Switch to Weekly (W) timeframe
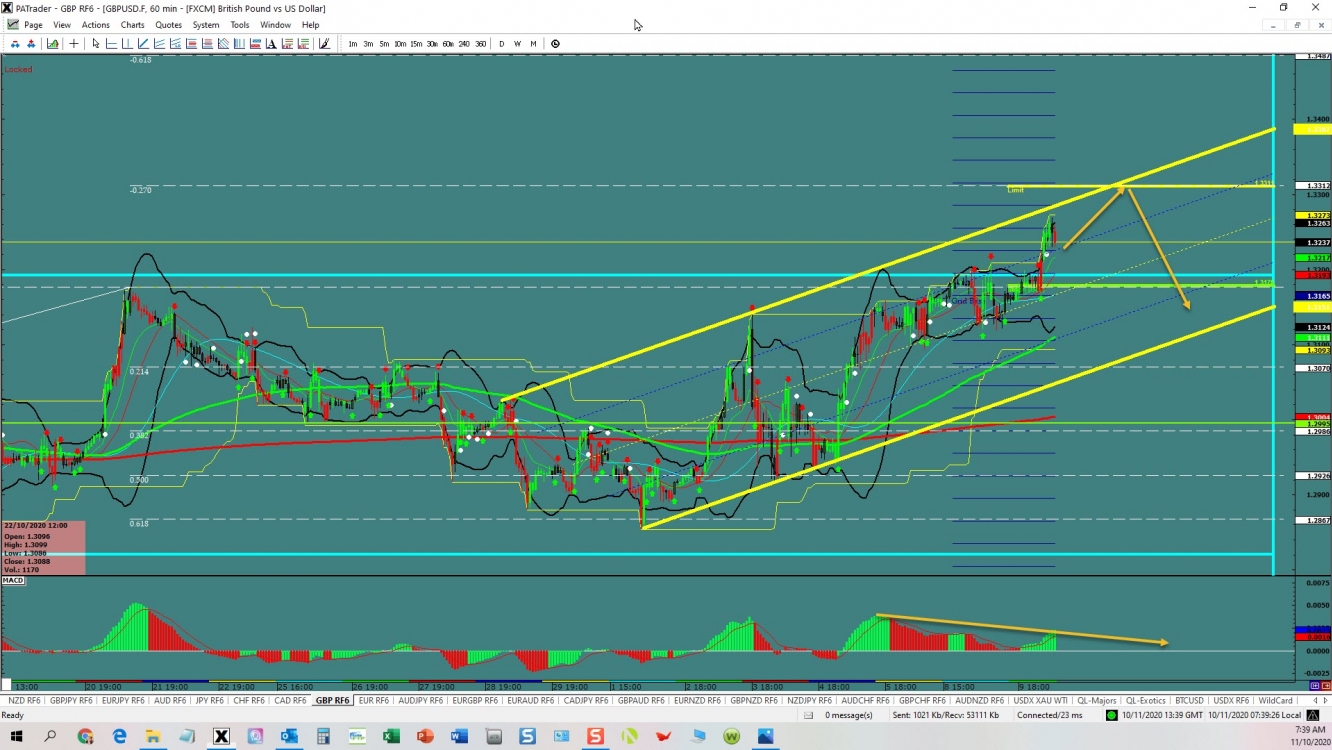The image size is (1332, 750). (517, 44)
